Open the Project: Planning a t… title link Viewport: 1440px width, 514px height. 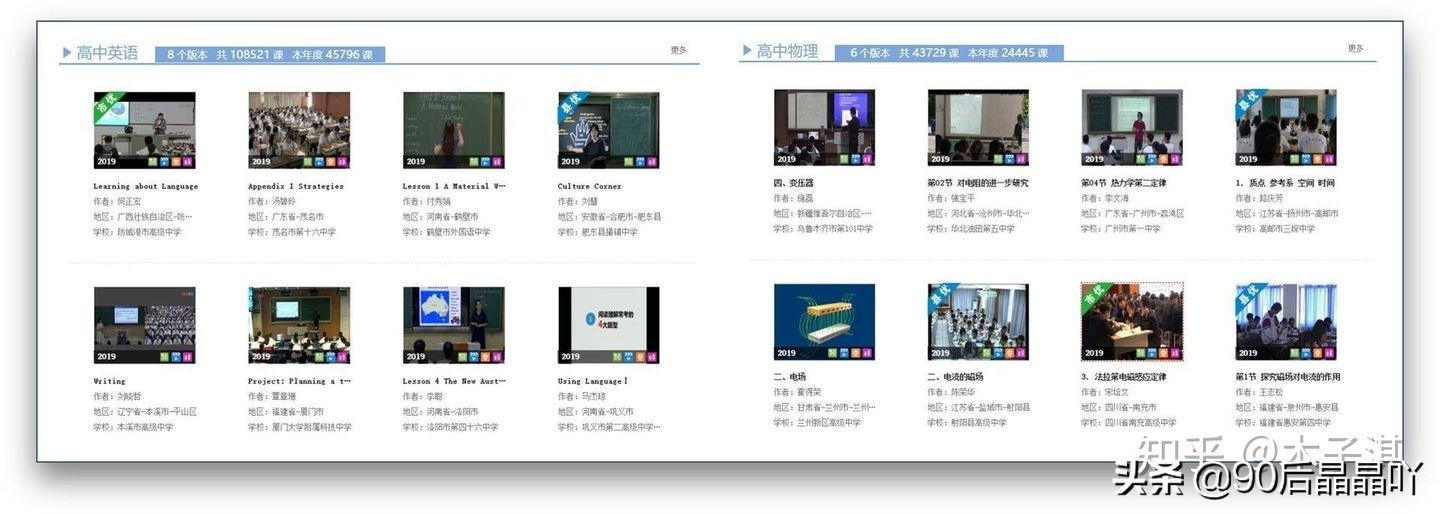click(299, 381)
